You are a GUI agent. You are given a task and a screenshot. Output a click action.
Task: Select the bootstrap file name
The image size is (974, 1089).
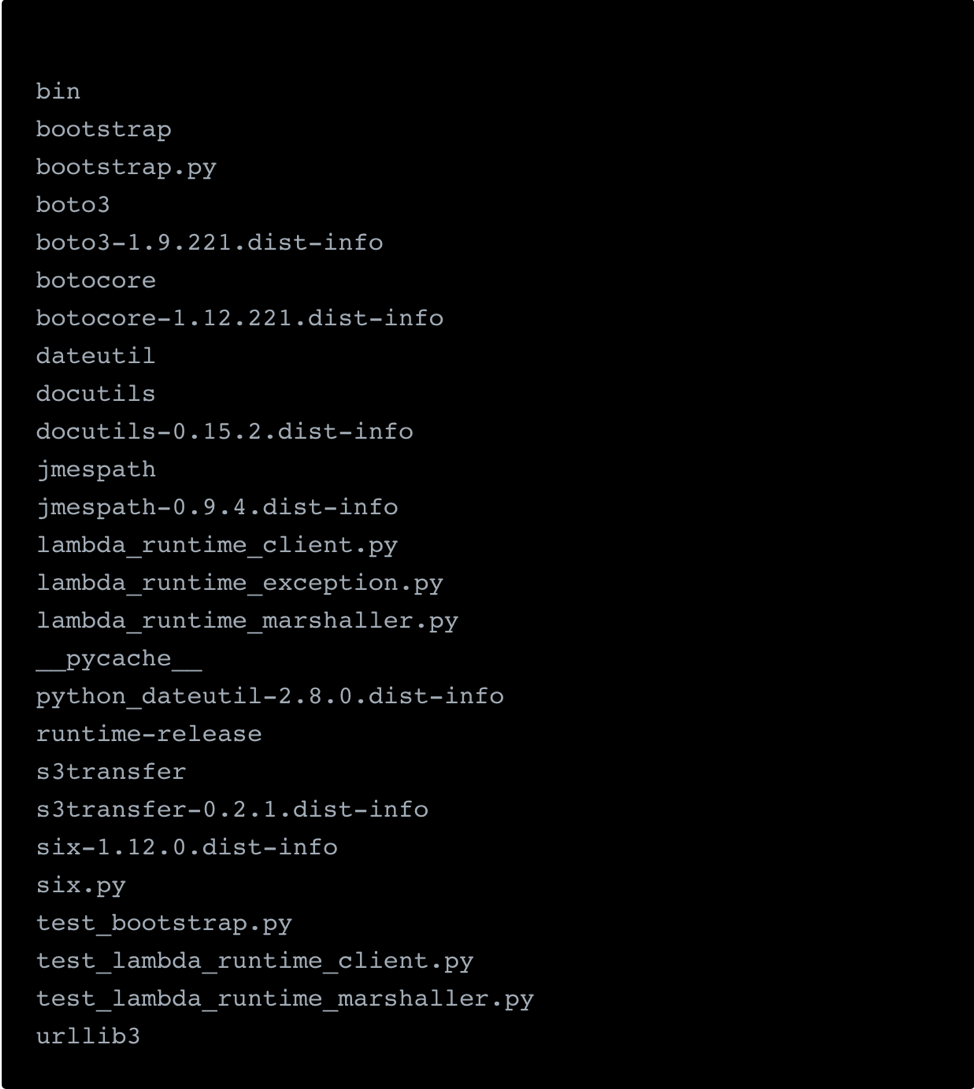(103, 129)
